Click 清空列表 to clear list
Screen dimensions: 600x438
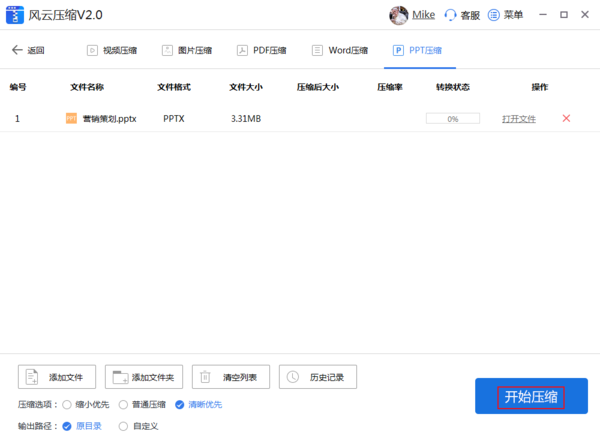(231, 377)
